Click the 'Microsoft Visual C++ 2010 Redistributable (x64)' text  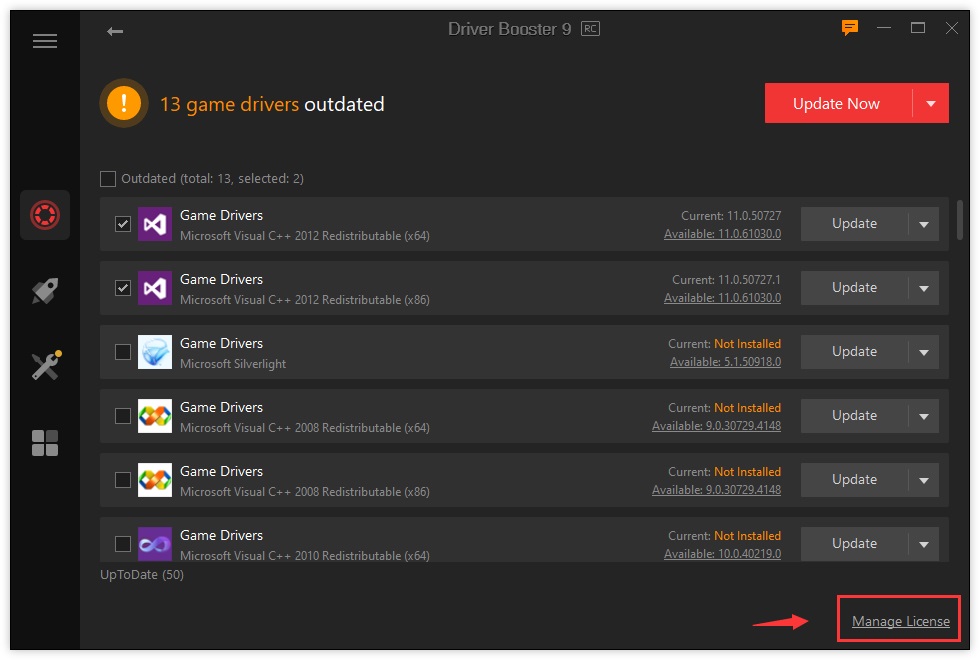tap(305, 555)
